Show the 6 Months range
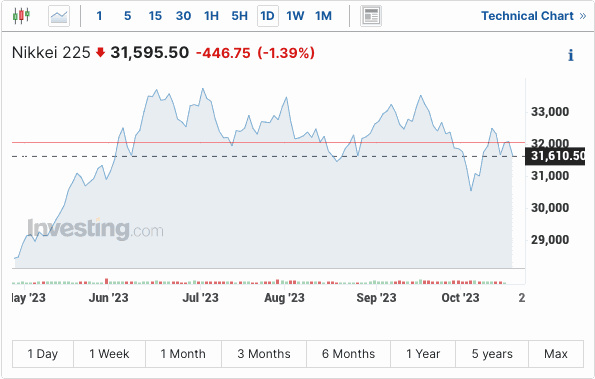Image resolution: width=595 pixels, height=379 pixels. tap(348, 354)
